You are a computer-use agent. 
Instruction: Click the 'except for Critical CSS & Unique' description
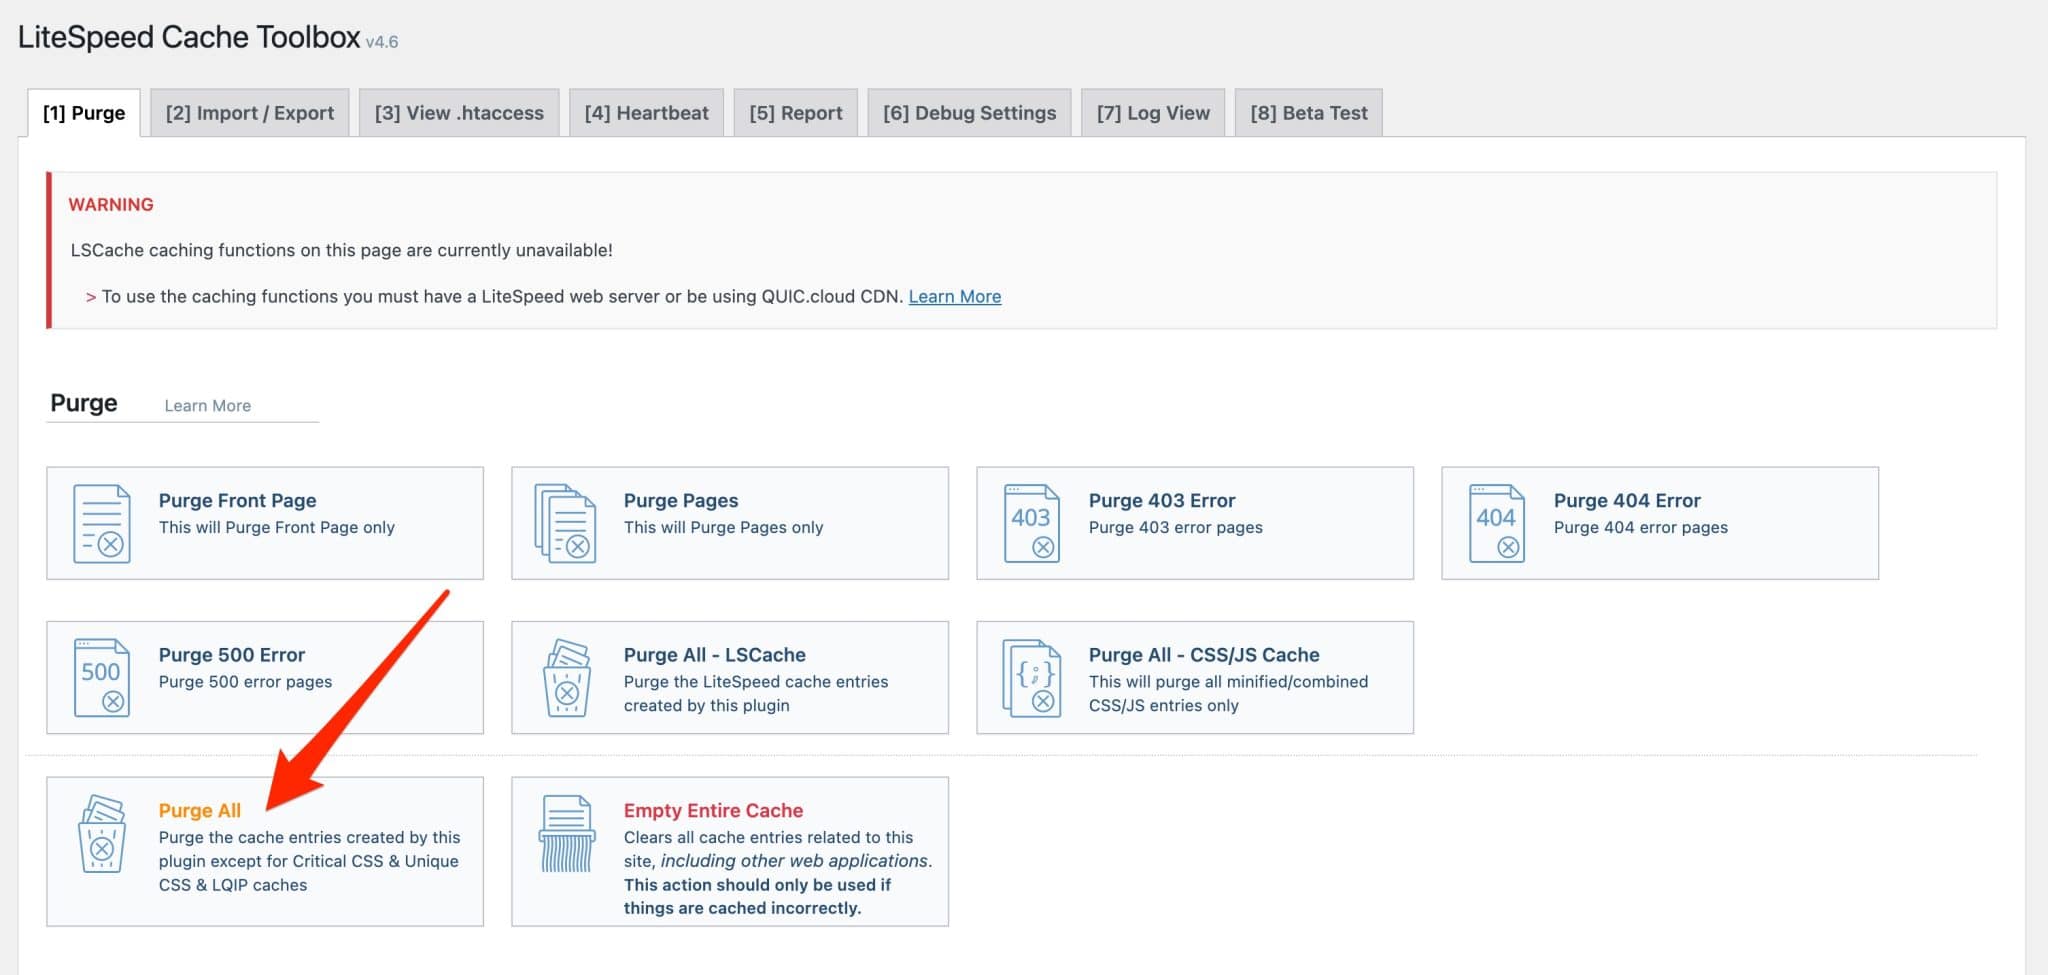tap(309, 861)
